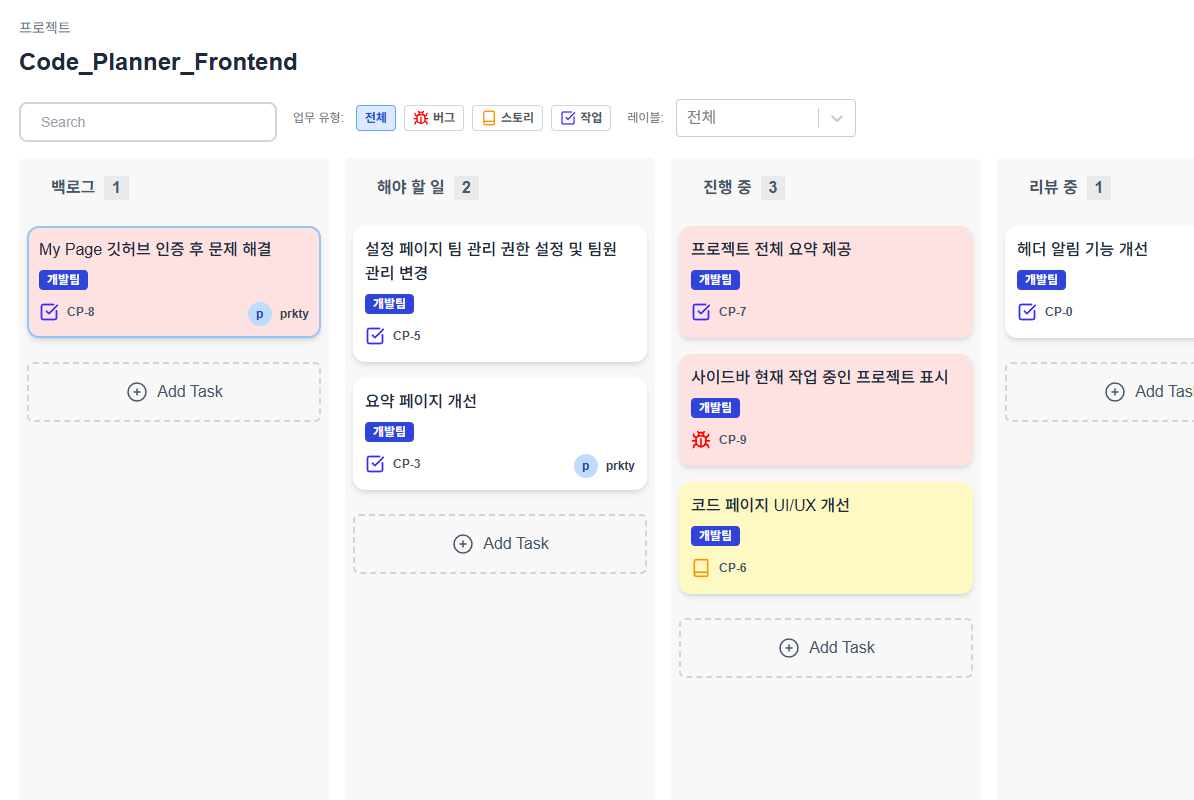Viewport: 1194px width, 800px height.
Task: Click the task icon next to CP-5
Action: [x=375, y=336]
